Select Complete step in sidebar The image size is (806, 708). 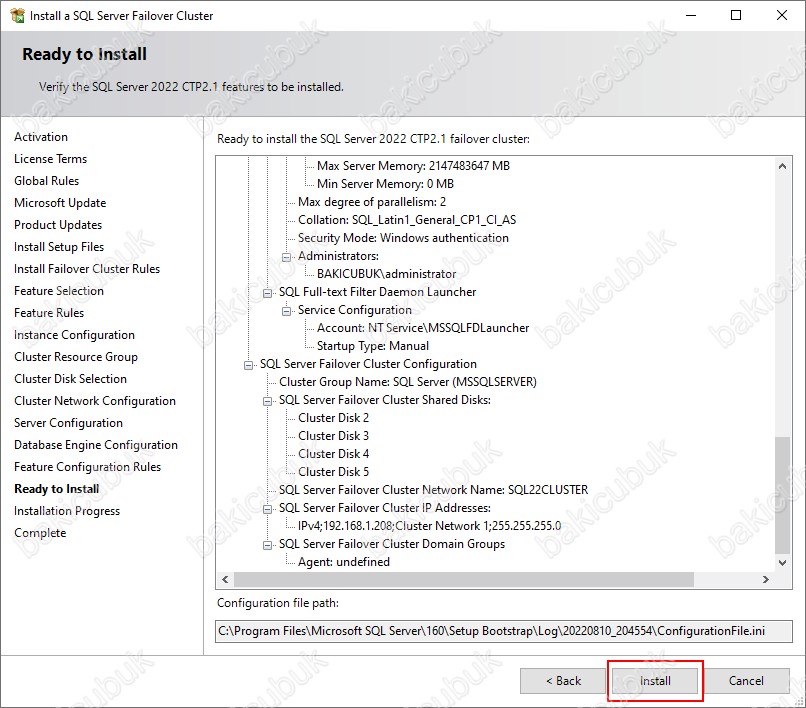[x=40, y=533]
